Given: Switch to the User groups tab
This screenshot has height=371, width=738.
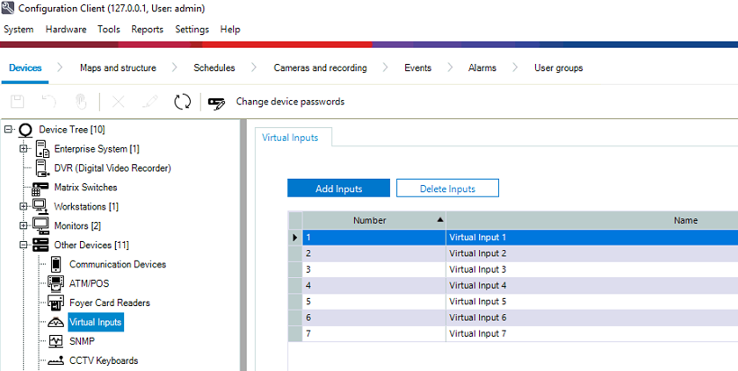Looking at the screenshot, I should [559, 68].
